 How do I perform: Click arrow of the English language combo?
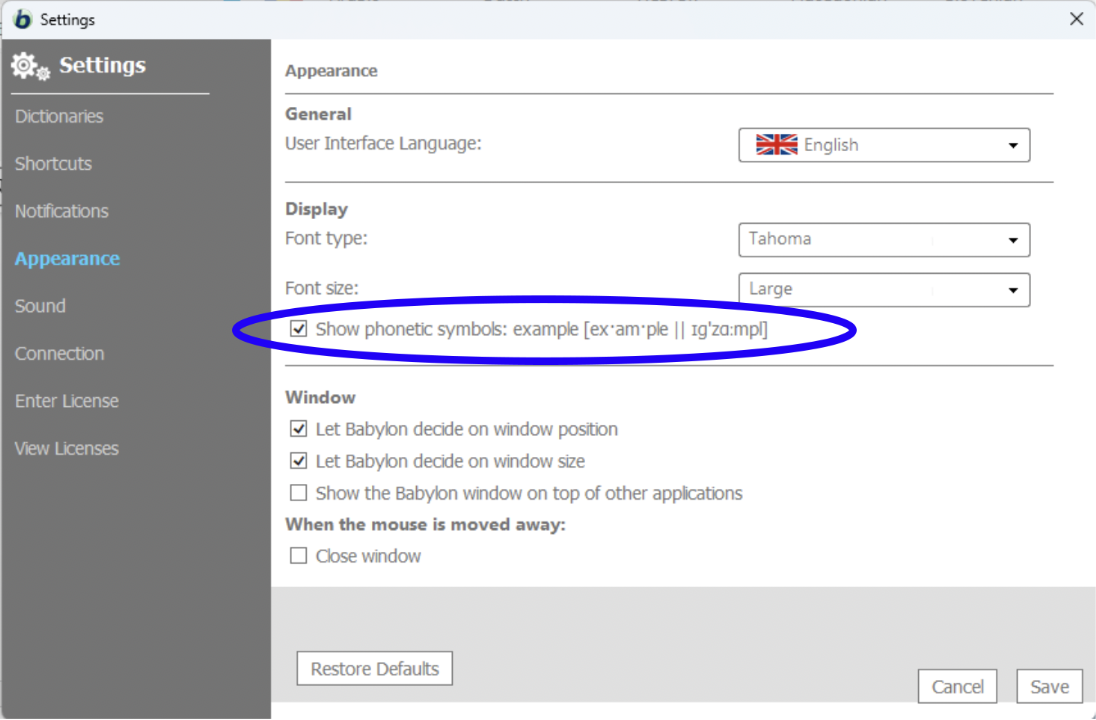[1013, 145]
